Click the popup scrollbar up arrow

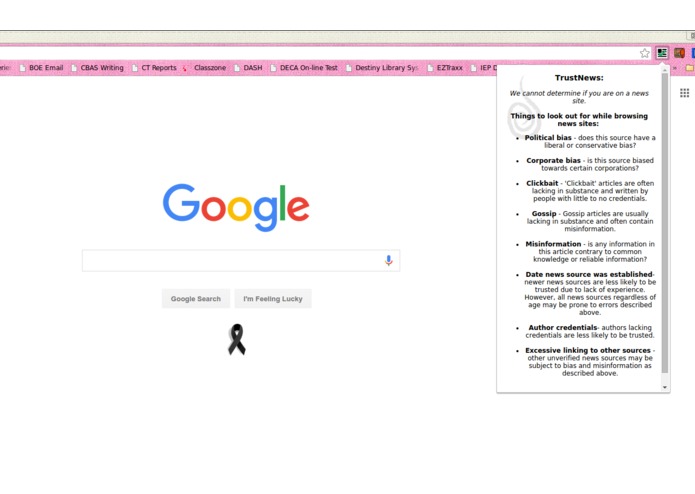pyautogui.click(x=664, y=70)
